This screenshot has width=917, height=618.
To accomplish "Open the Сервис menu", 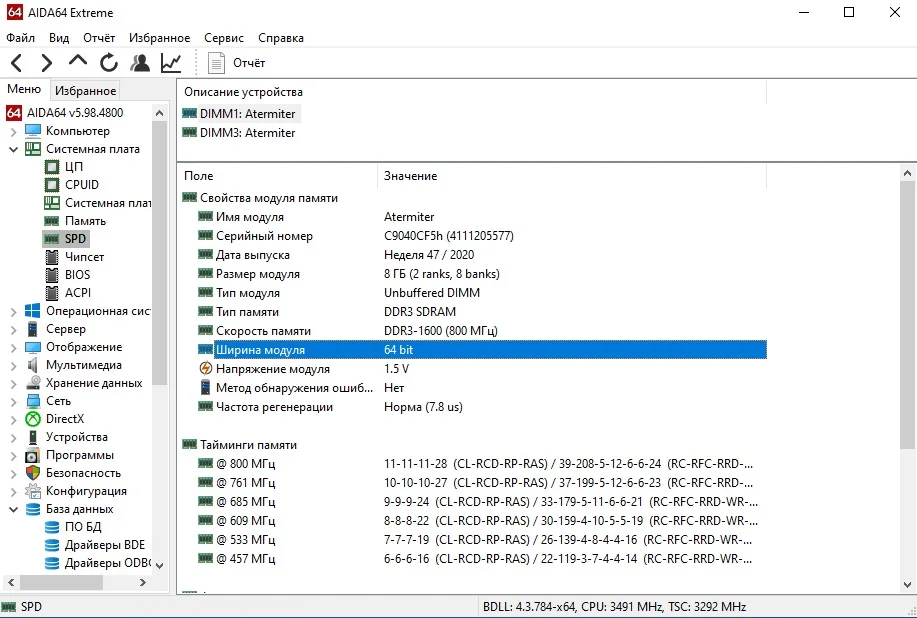I will (x=224, y=38).
